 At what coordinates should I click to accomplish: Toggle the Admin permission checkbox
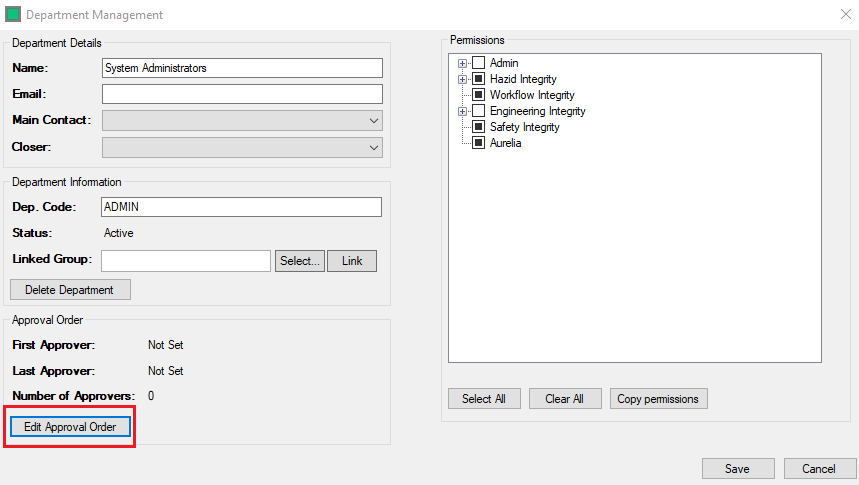[478, 63]
